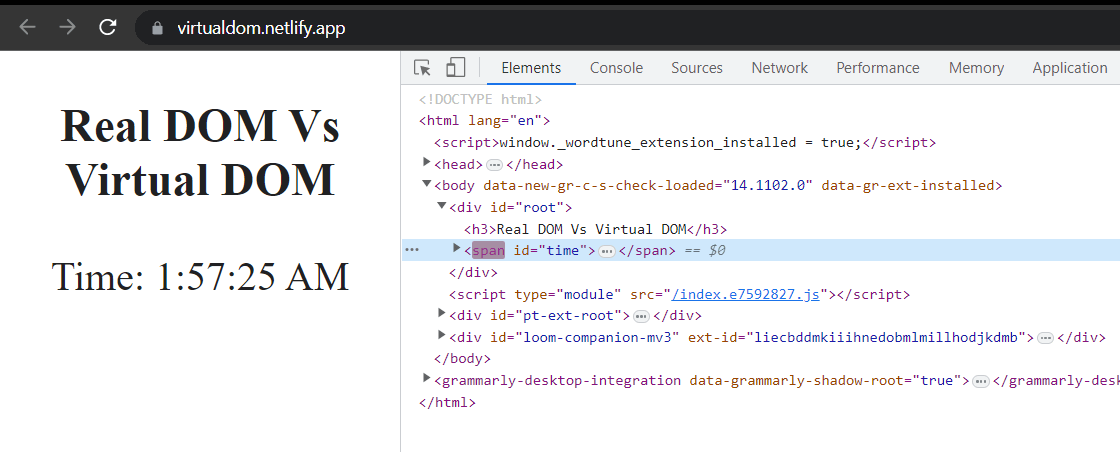The image size is (1120, 452).
Task: Click the URL address bar text
Action: pos(261,28)
